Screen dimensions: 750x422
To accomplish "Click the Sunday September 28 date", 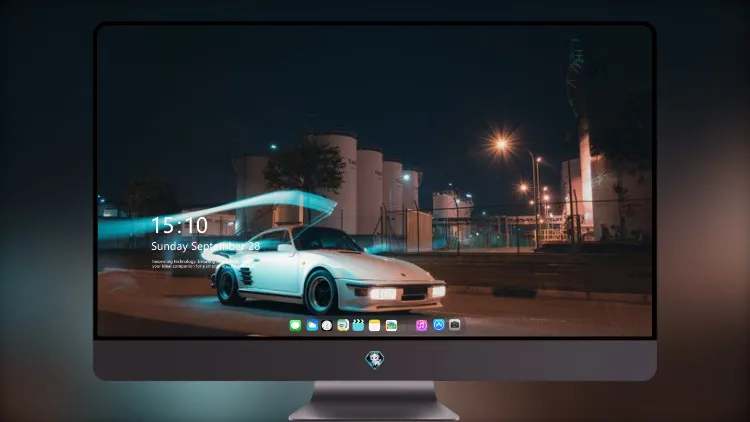I will click(x=206, y=246).
